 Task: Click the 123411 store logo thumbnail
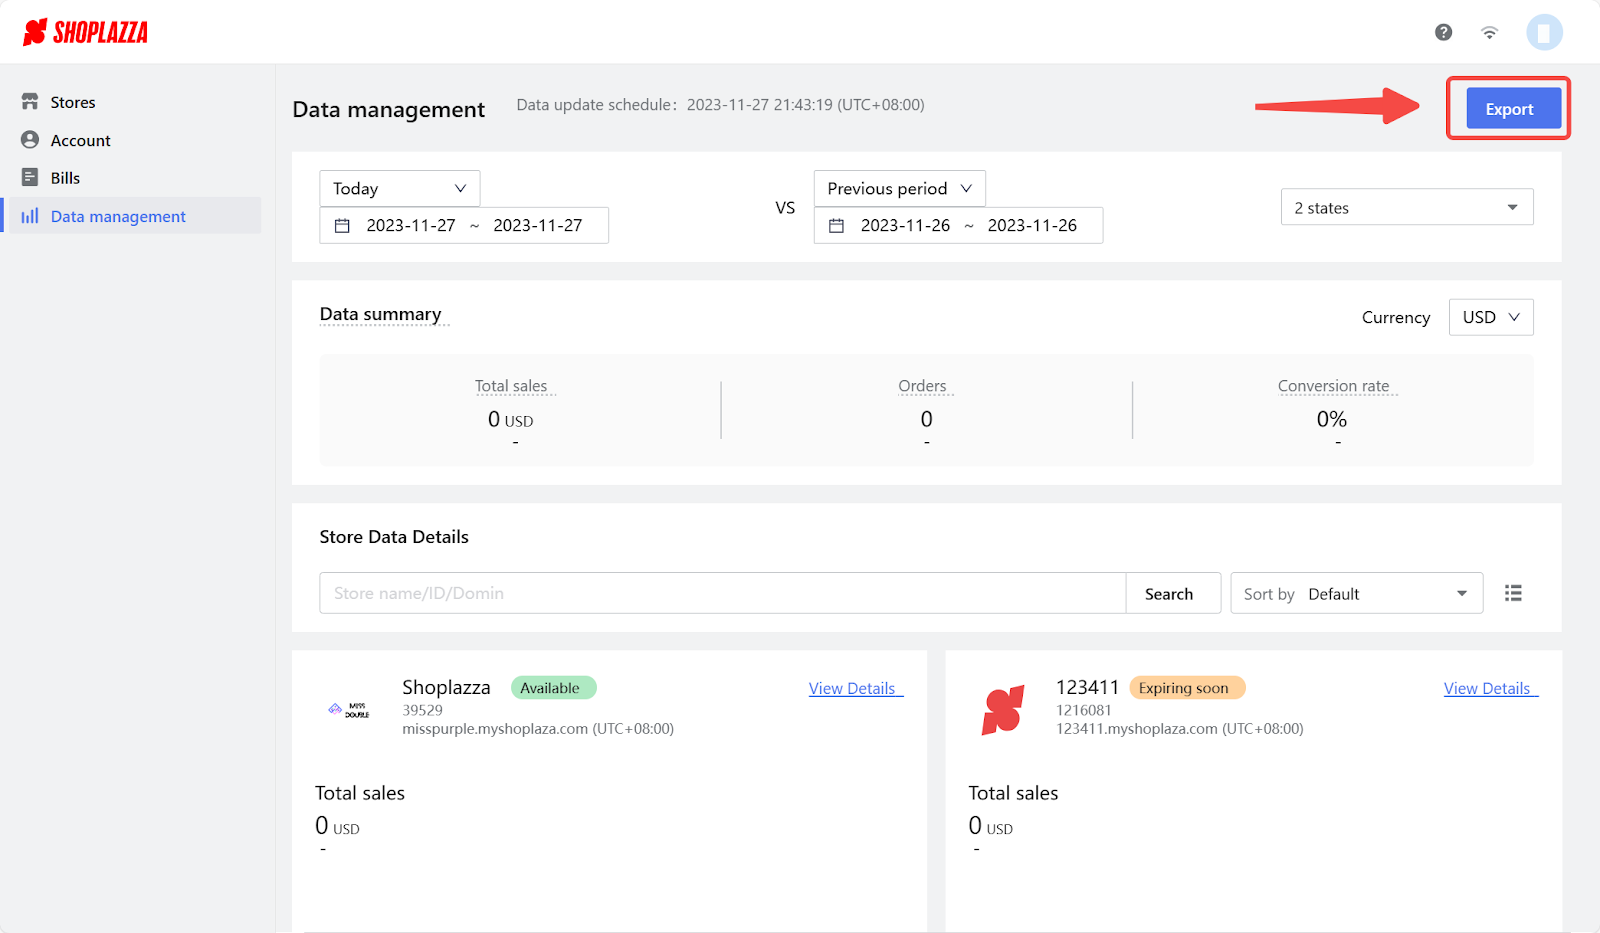[1003, 710]
